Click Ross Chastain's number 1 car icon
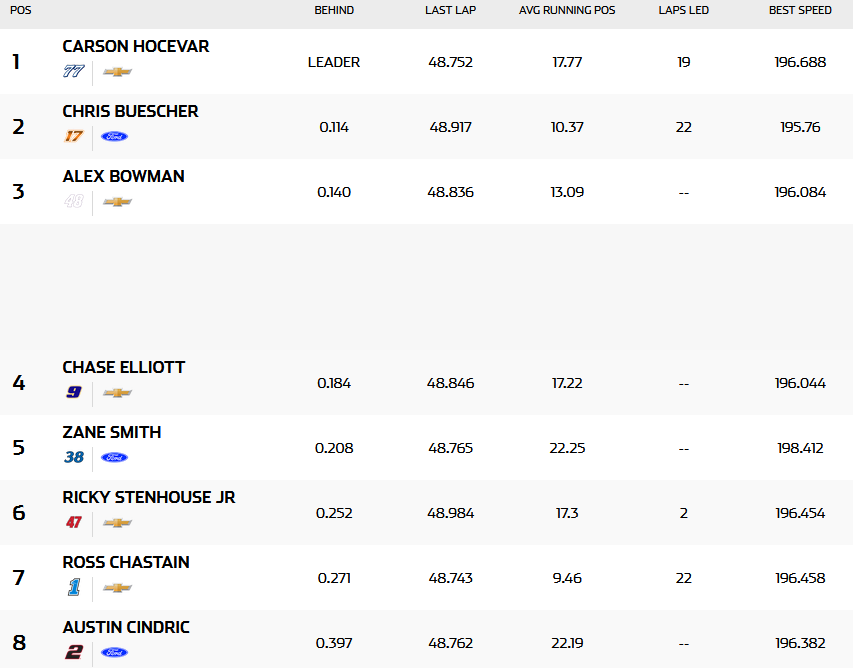853x668 pixels. (73, 587)
